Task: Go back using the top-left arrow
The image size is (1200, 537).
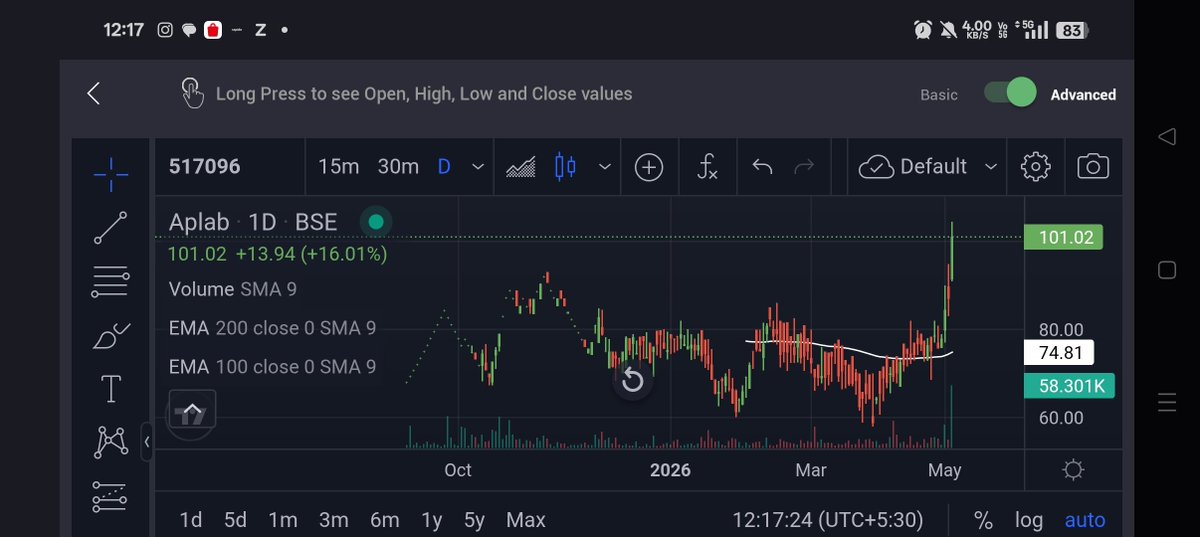Action: click(x=93, y=94)
